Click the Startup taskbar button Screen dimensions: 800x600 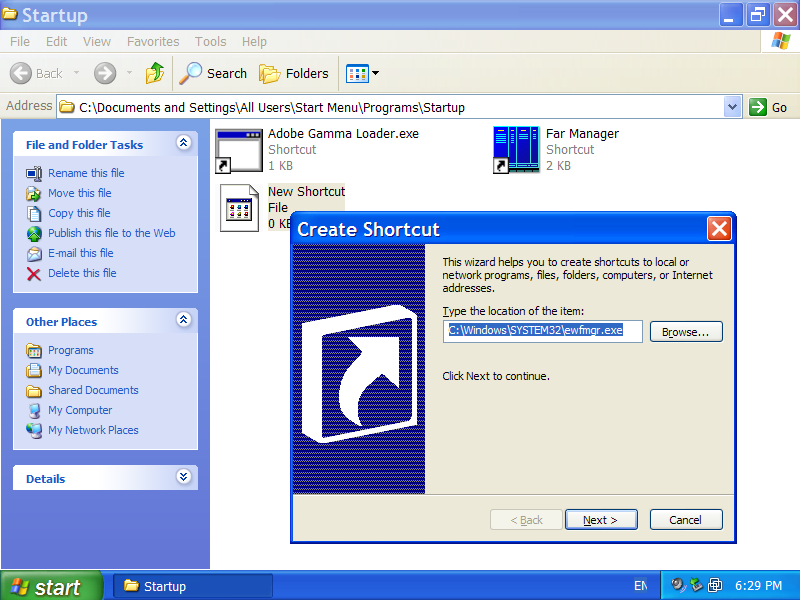(192, 586)
